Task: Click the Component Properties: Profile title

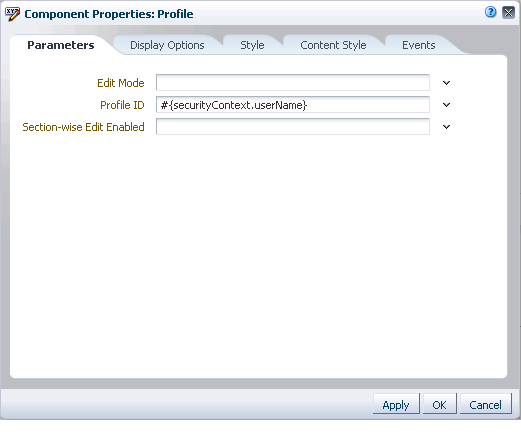Action: (109, 14)
